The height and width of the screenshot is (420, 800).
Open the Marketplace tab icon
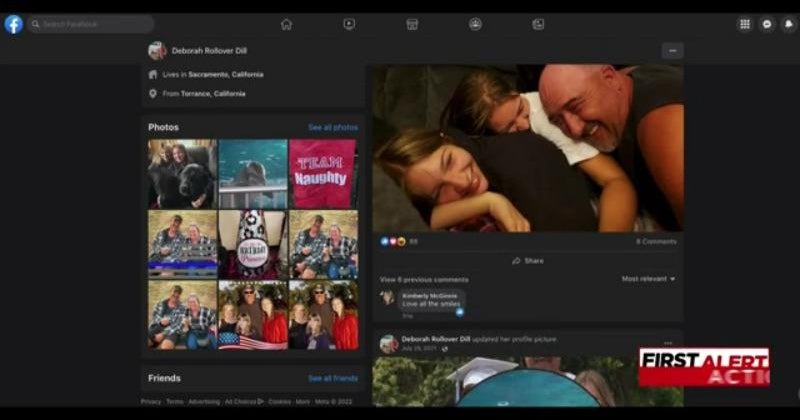click(x=412, y=24)
